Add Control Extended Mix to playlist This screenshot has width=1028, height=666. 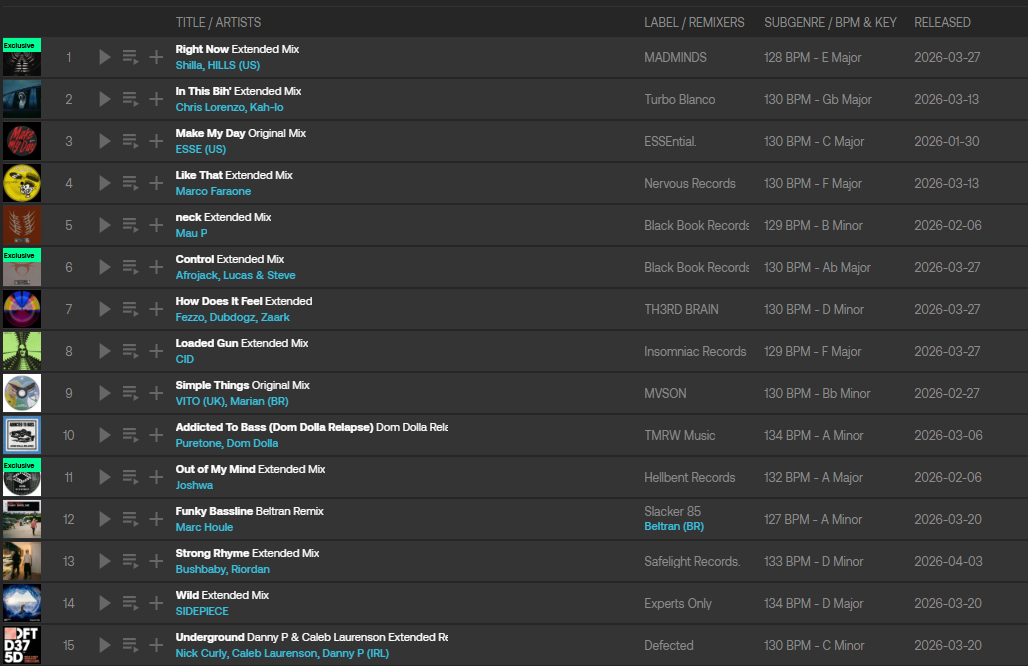(156, 267)
